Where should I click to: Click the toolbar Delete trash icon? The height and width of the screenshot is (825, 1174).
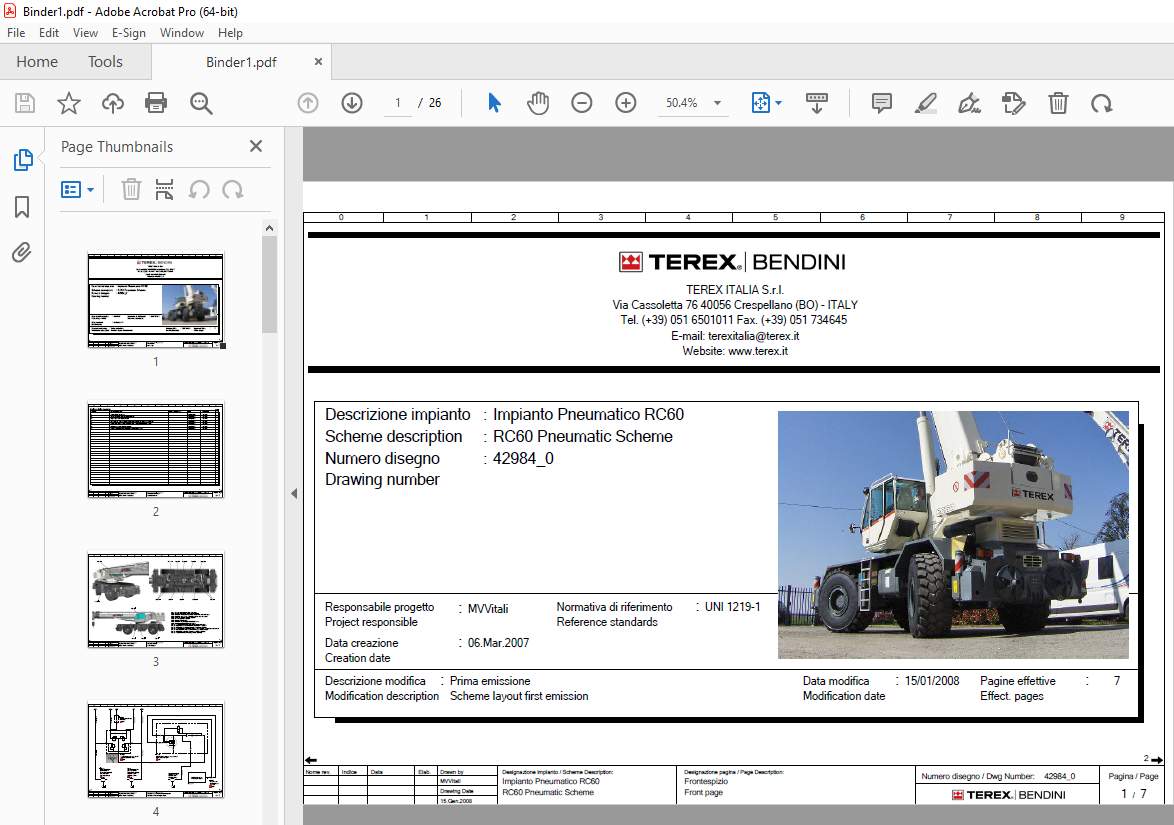pyautogui.click(x=1058, y=103)
